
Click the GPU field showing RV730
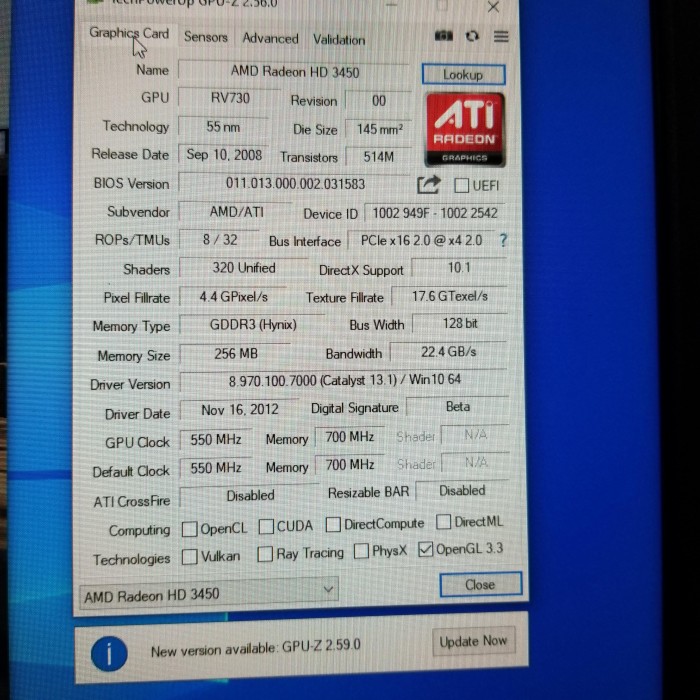(229, 98)
